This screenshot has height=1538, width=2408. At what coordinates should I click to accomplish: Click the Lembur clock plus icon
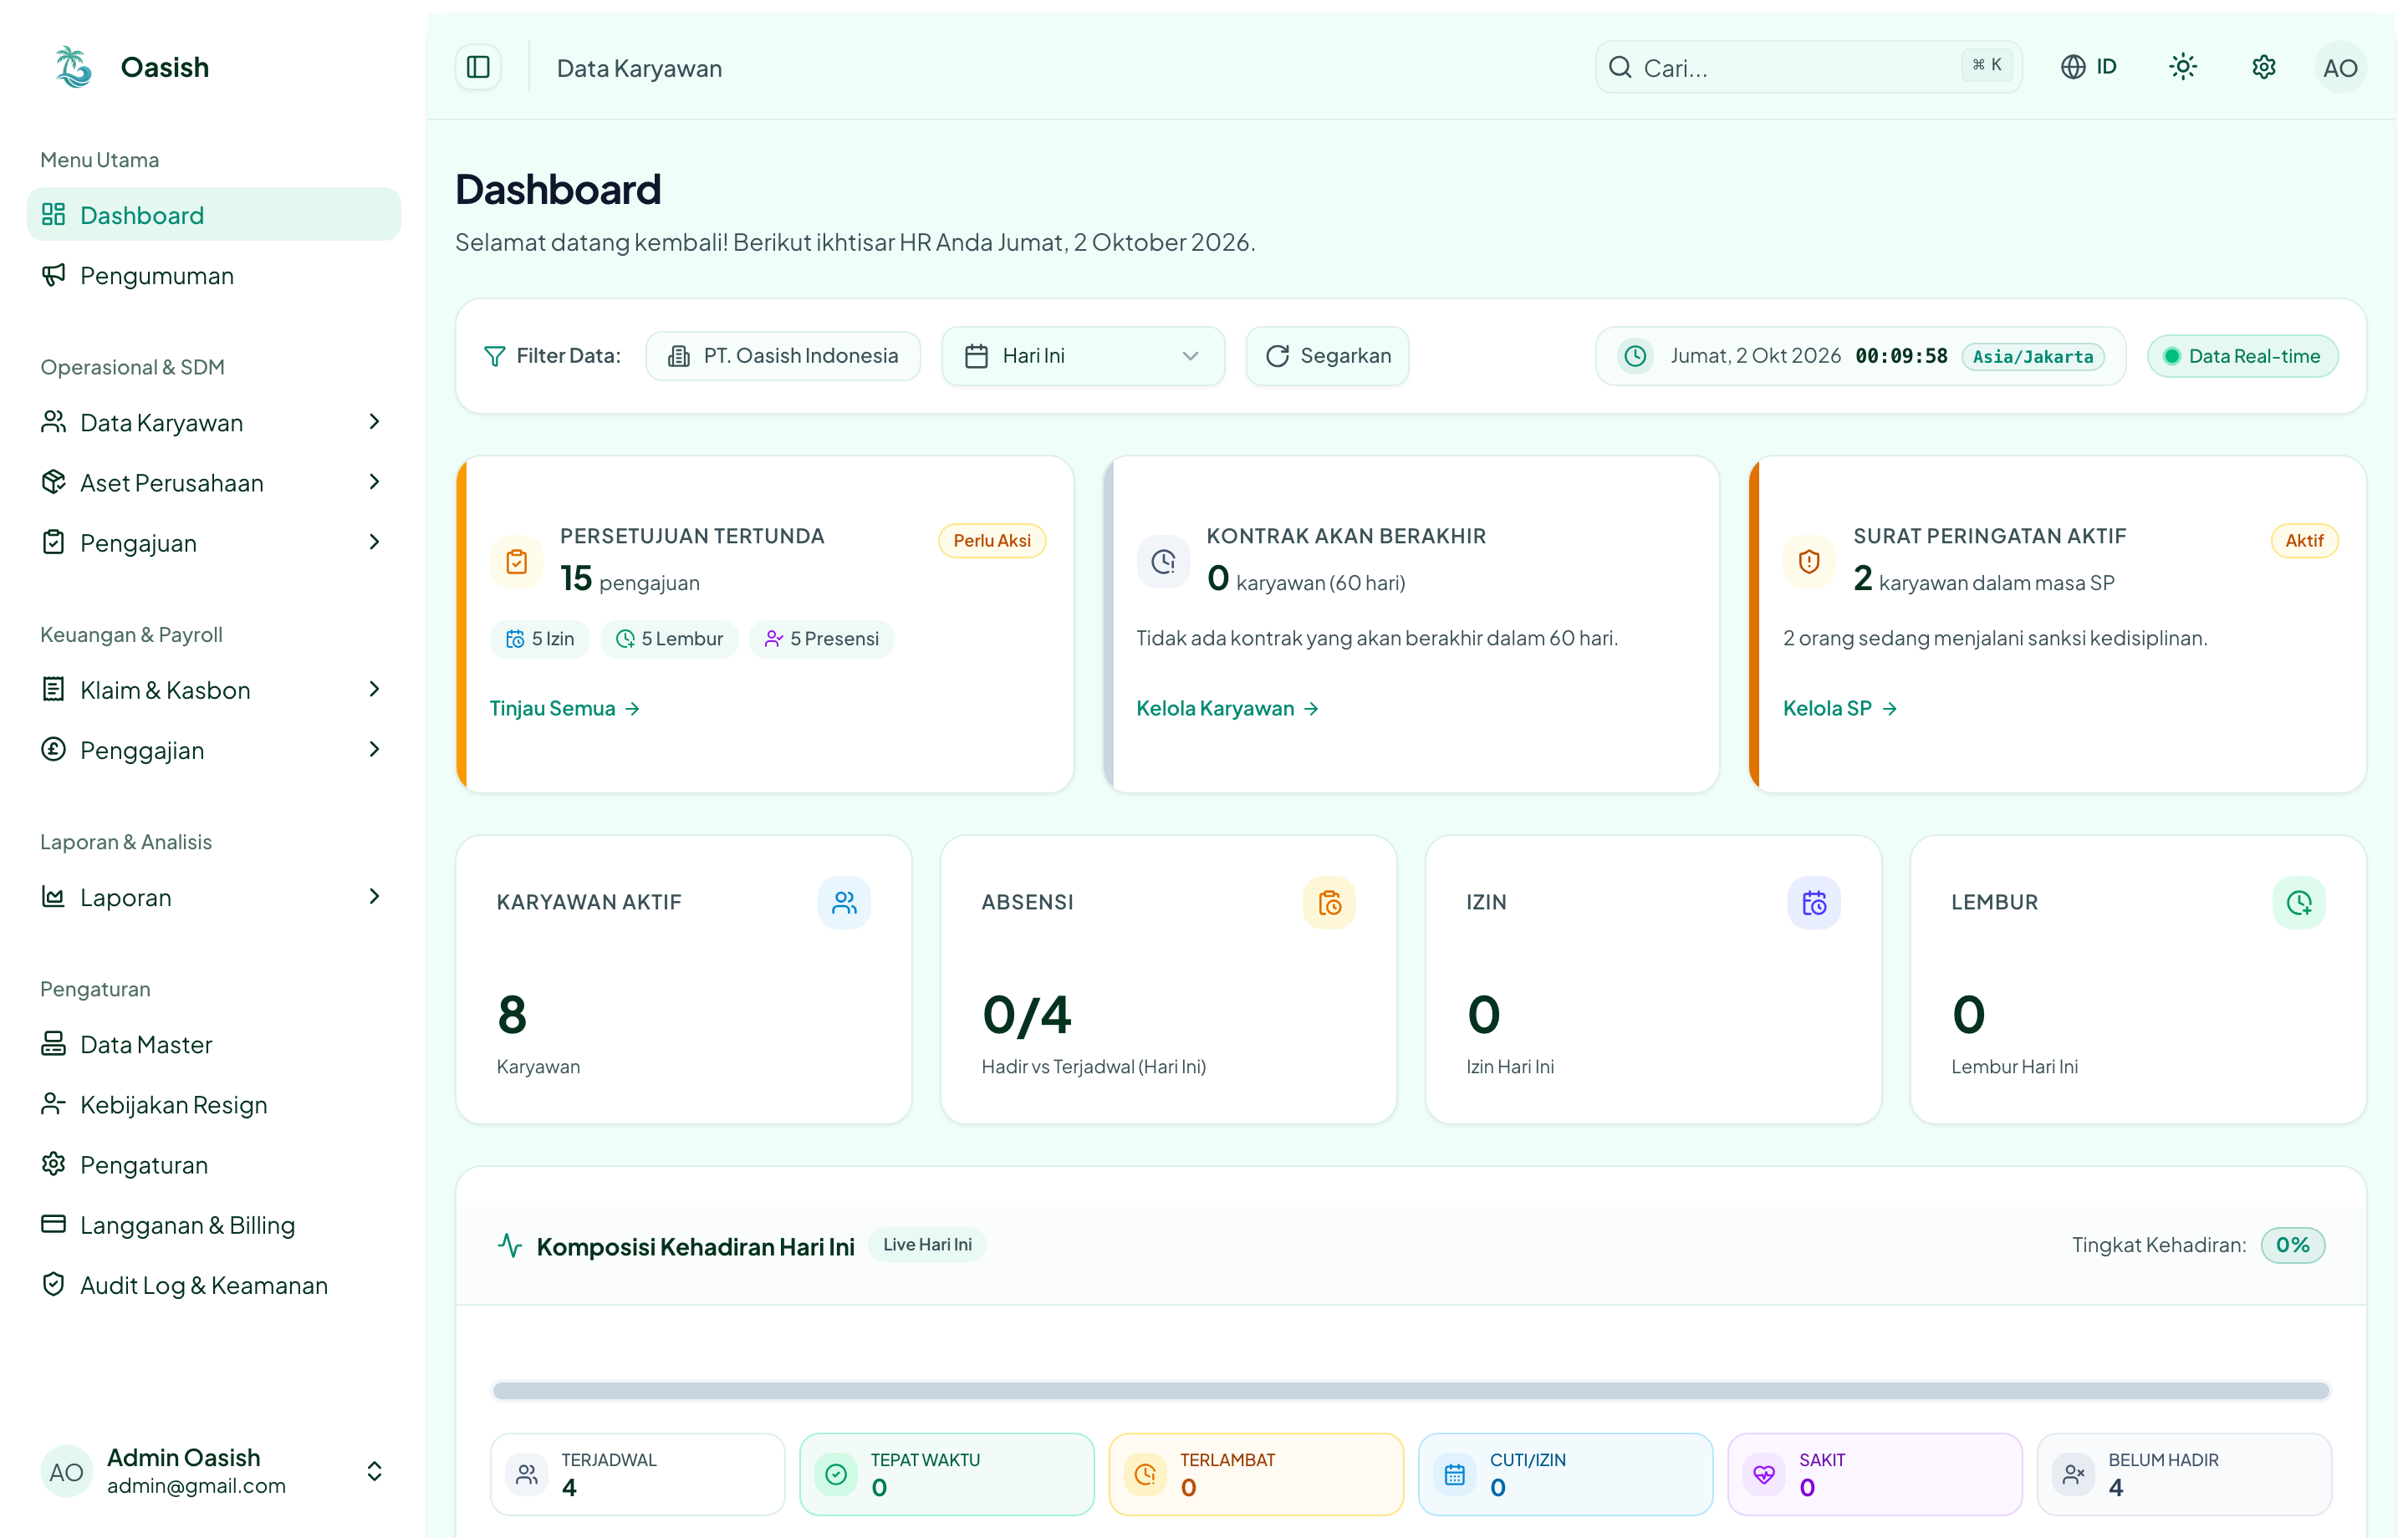2299,903
